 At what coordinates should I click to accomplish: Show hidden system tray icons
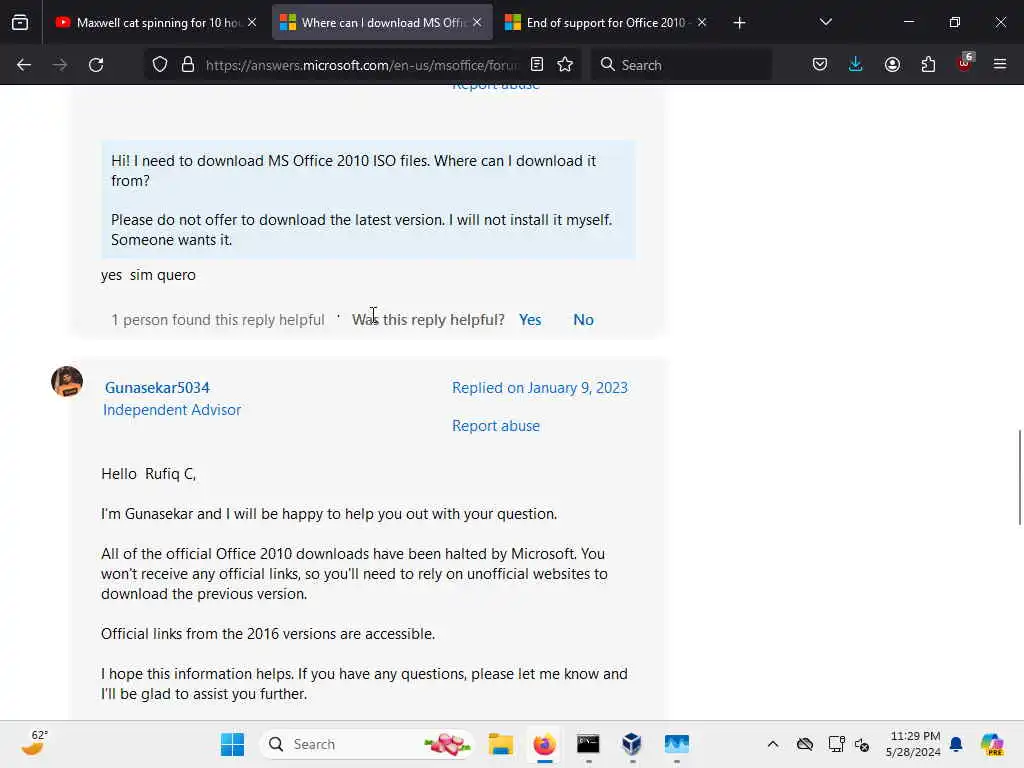773,744
